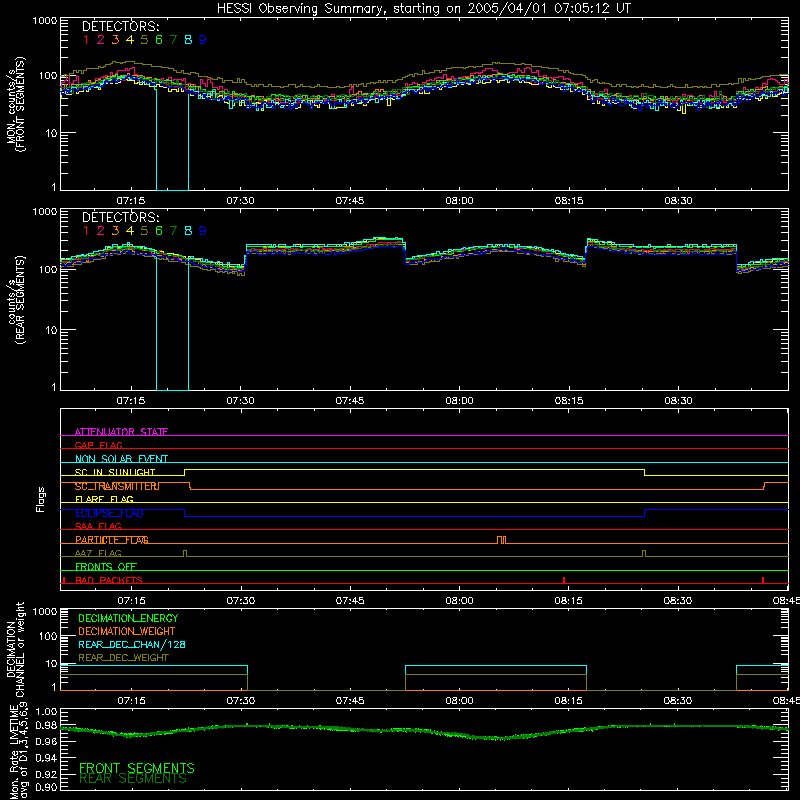
Task: Select olive detector 5 in the front segments legend
Action: tap(144, 40)
